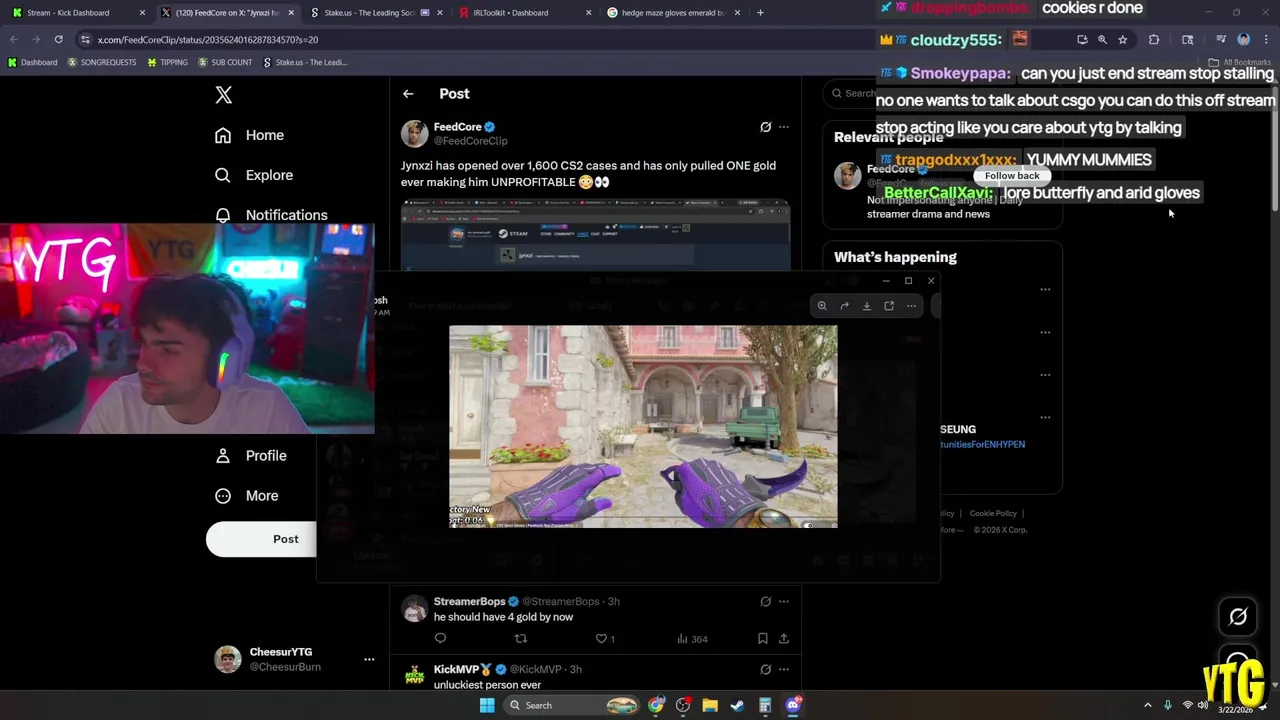Viewport: 1280px width, 720px height.
Task: Open Steam from the taskbar
Action: tap(737, 705)
